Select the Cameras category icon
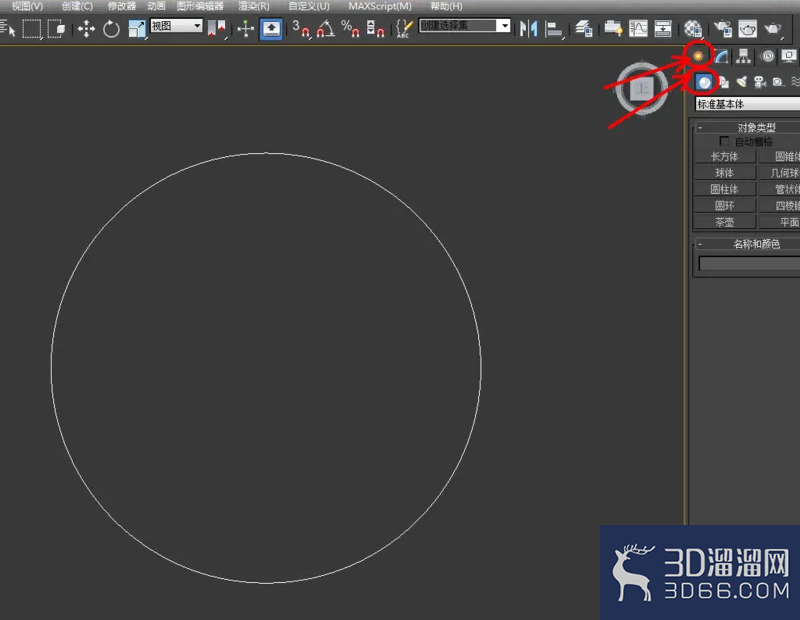 point(760,82)
